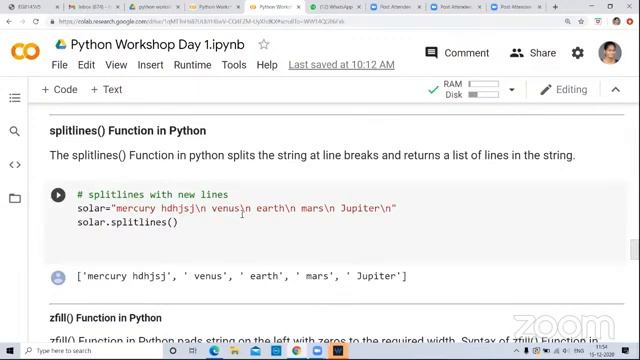Star the Python Workshop Day 1 notebook
Viewport: 640px width, 360px height.
click(x=264, y=44)
